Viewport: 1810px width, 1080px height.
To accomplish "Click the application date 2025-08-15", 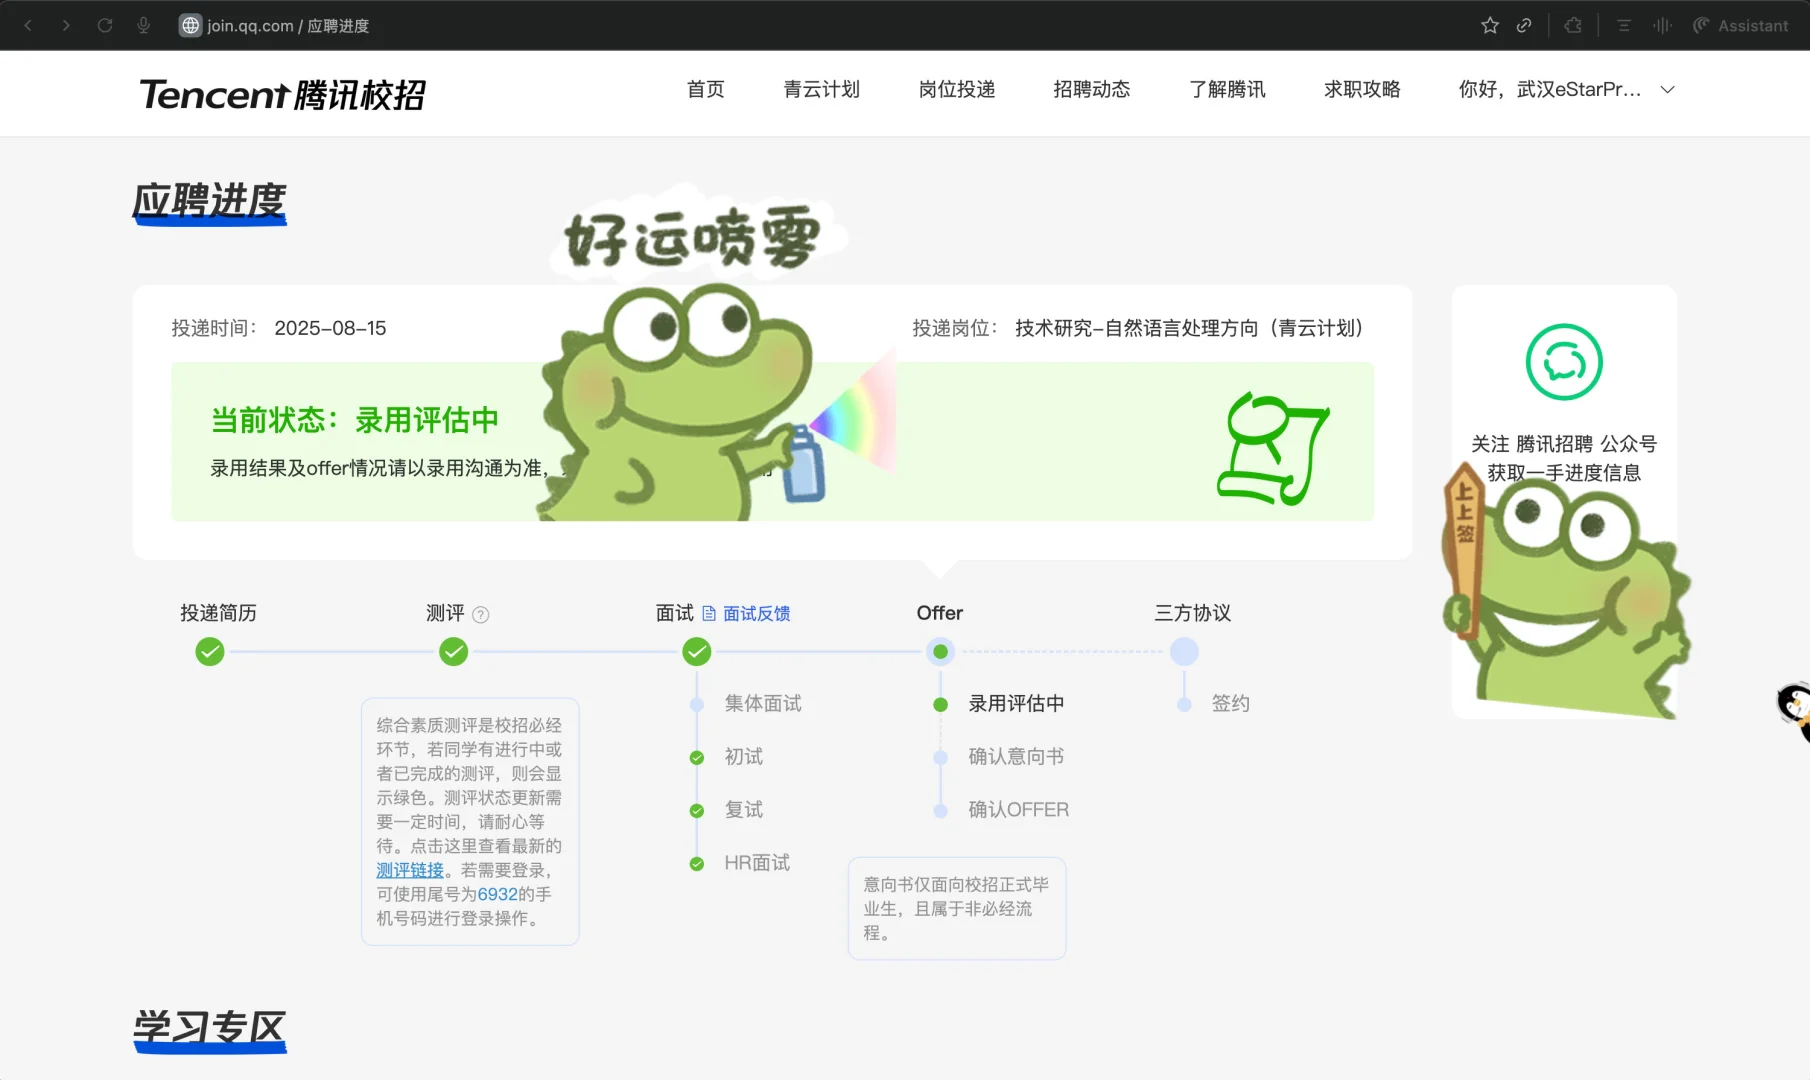I will pos(330,328).
